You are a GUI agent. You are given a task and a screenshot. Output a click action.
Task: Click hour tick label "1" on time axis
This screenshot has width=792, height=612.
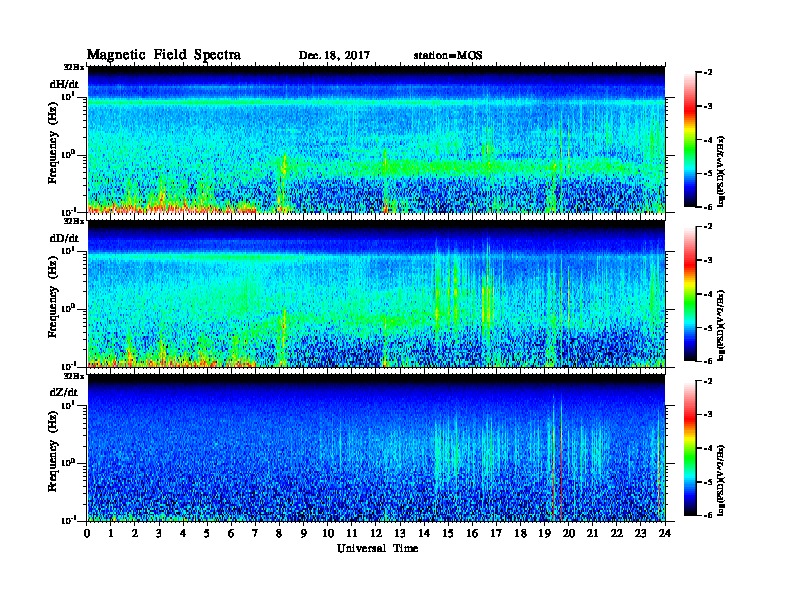tap(111, 533)
